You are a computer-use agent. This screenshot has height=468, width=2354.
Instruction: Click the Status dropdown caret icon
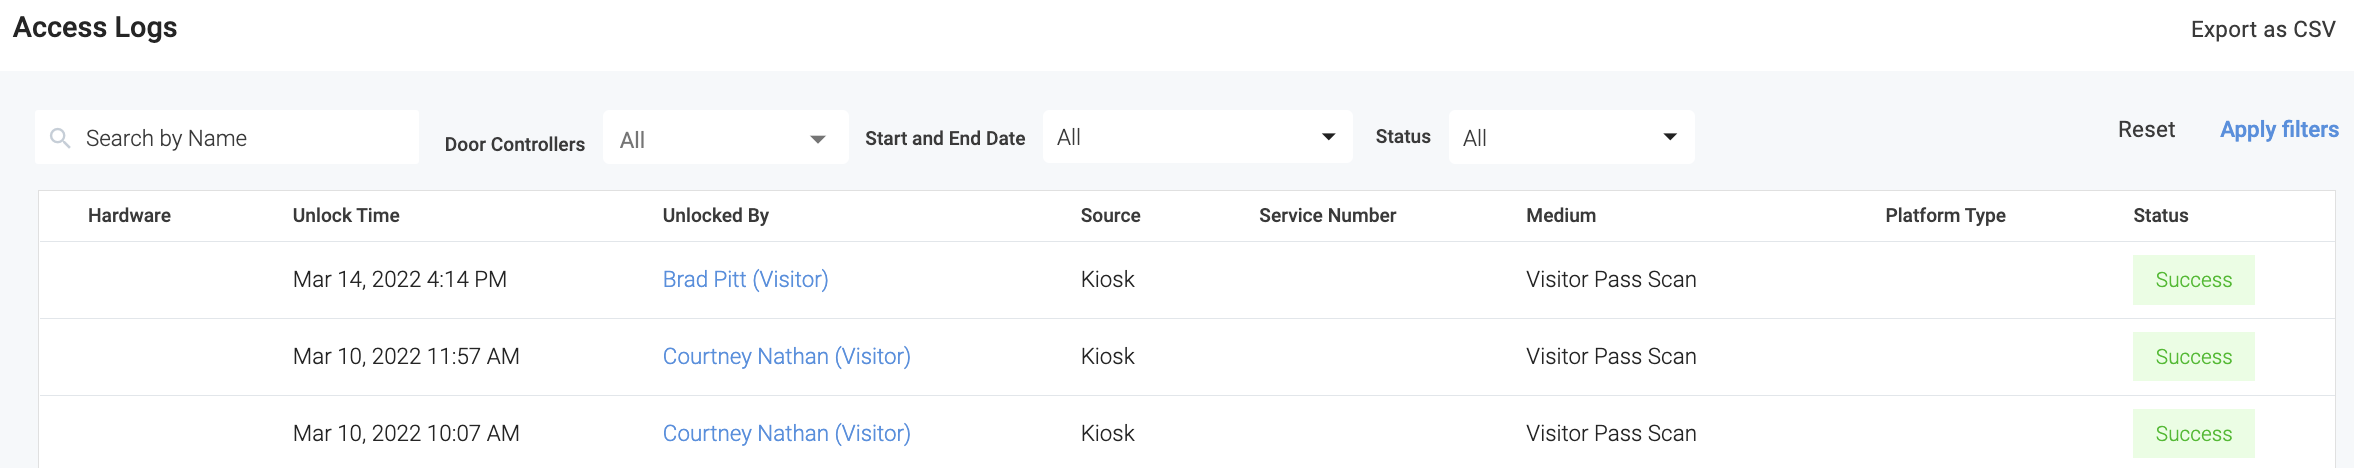pyautogui.click(x=1669, y=137)
